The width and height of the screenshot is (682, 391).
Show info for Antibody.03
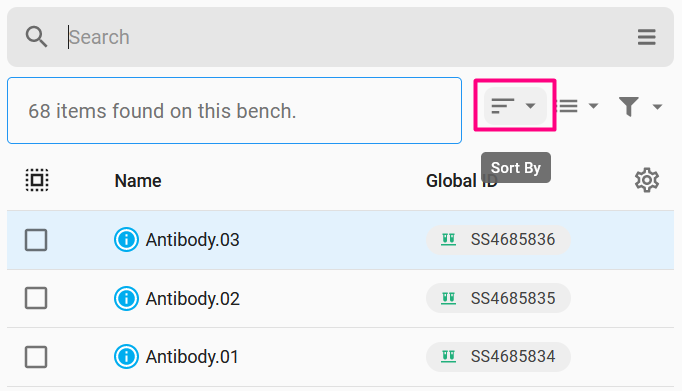point(126,240)
